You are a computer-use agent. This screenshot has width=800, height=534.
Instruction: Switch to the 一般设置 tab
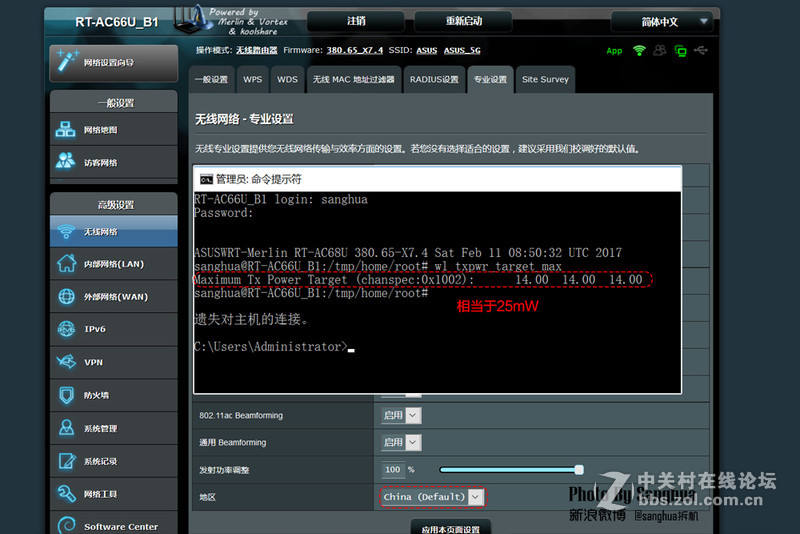[211, 80]
